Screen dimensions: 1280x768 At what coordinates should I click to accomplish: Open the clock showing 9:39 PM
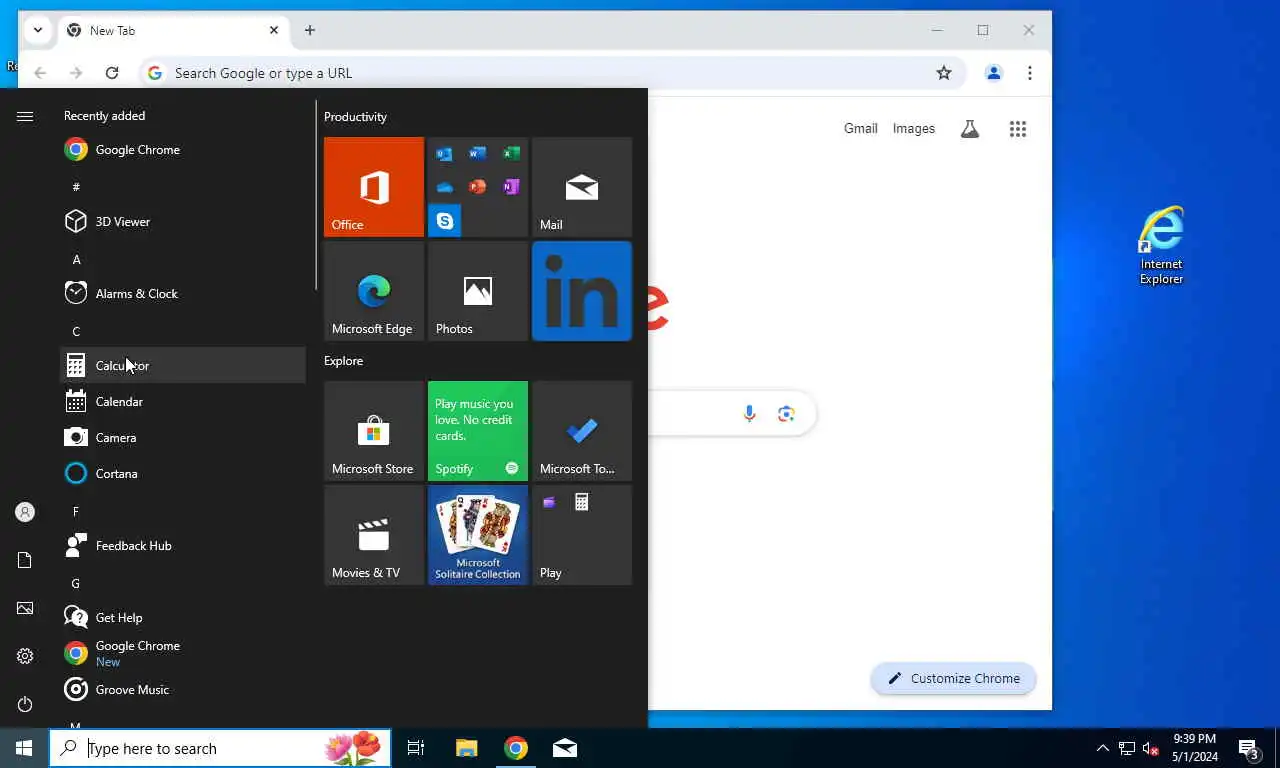pyautogui.click(x=1193, y=748)
